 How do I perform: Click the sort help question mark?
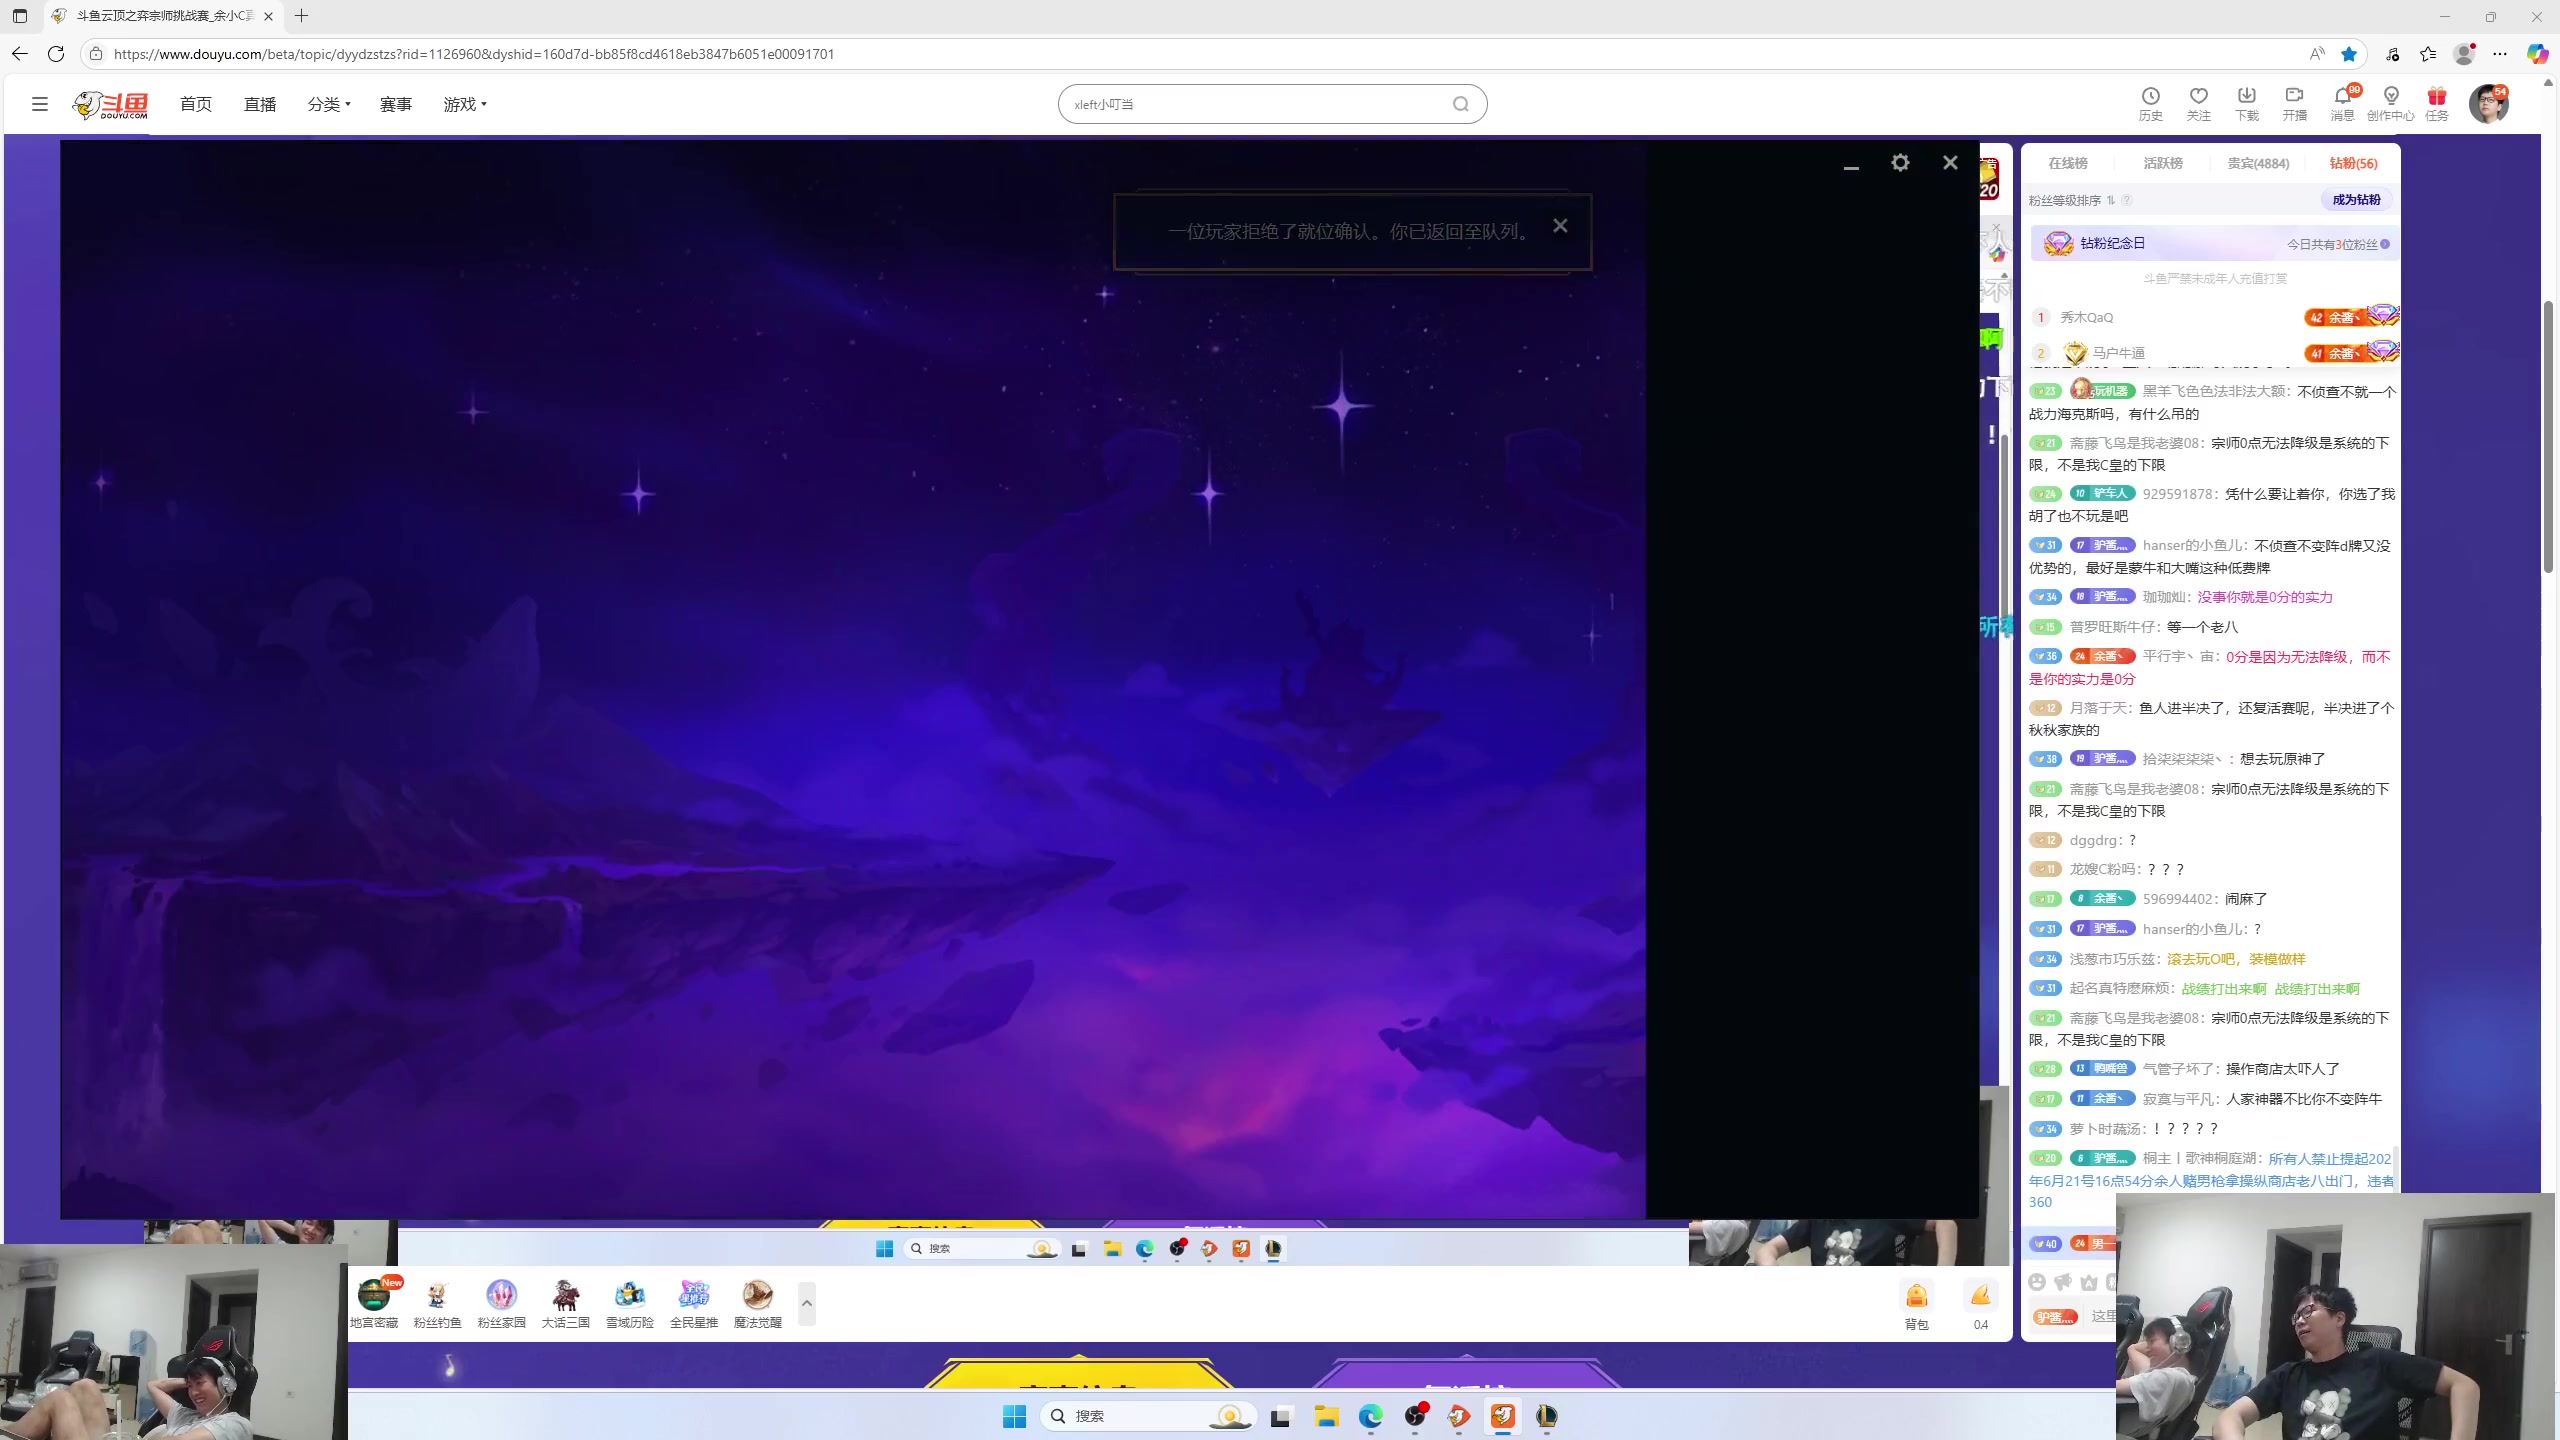[2127, 200]
